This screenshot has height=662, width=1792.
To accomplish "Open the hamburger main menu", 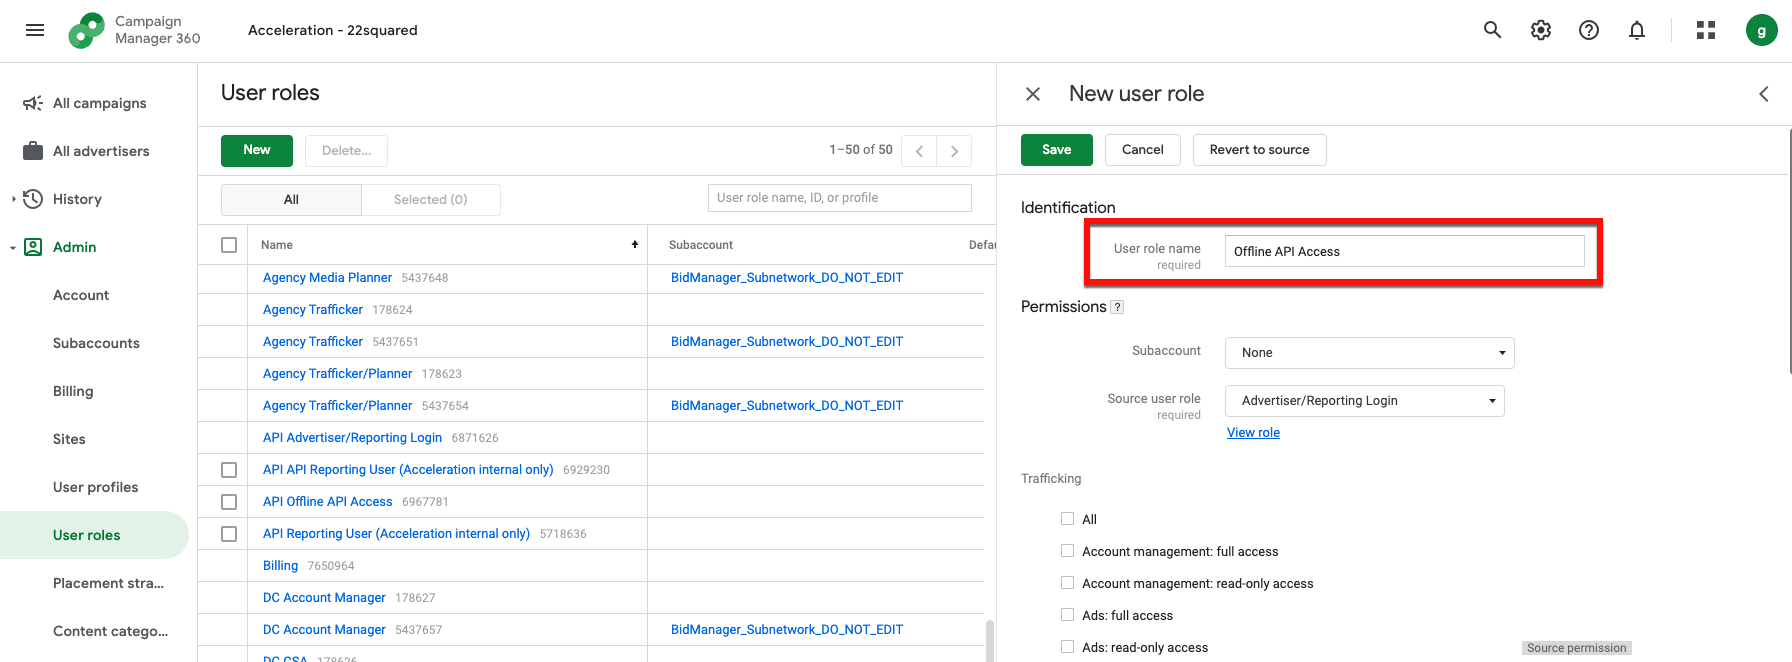I will pyautogui.click(x=35, y=30).
